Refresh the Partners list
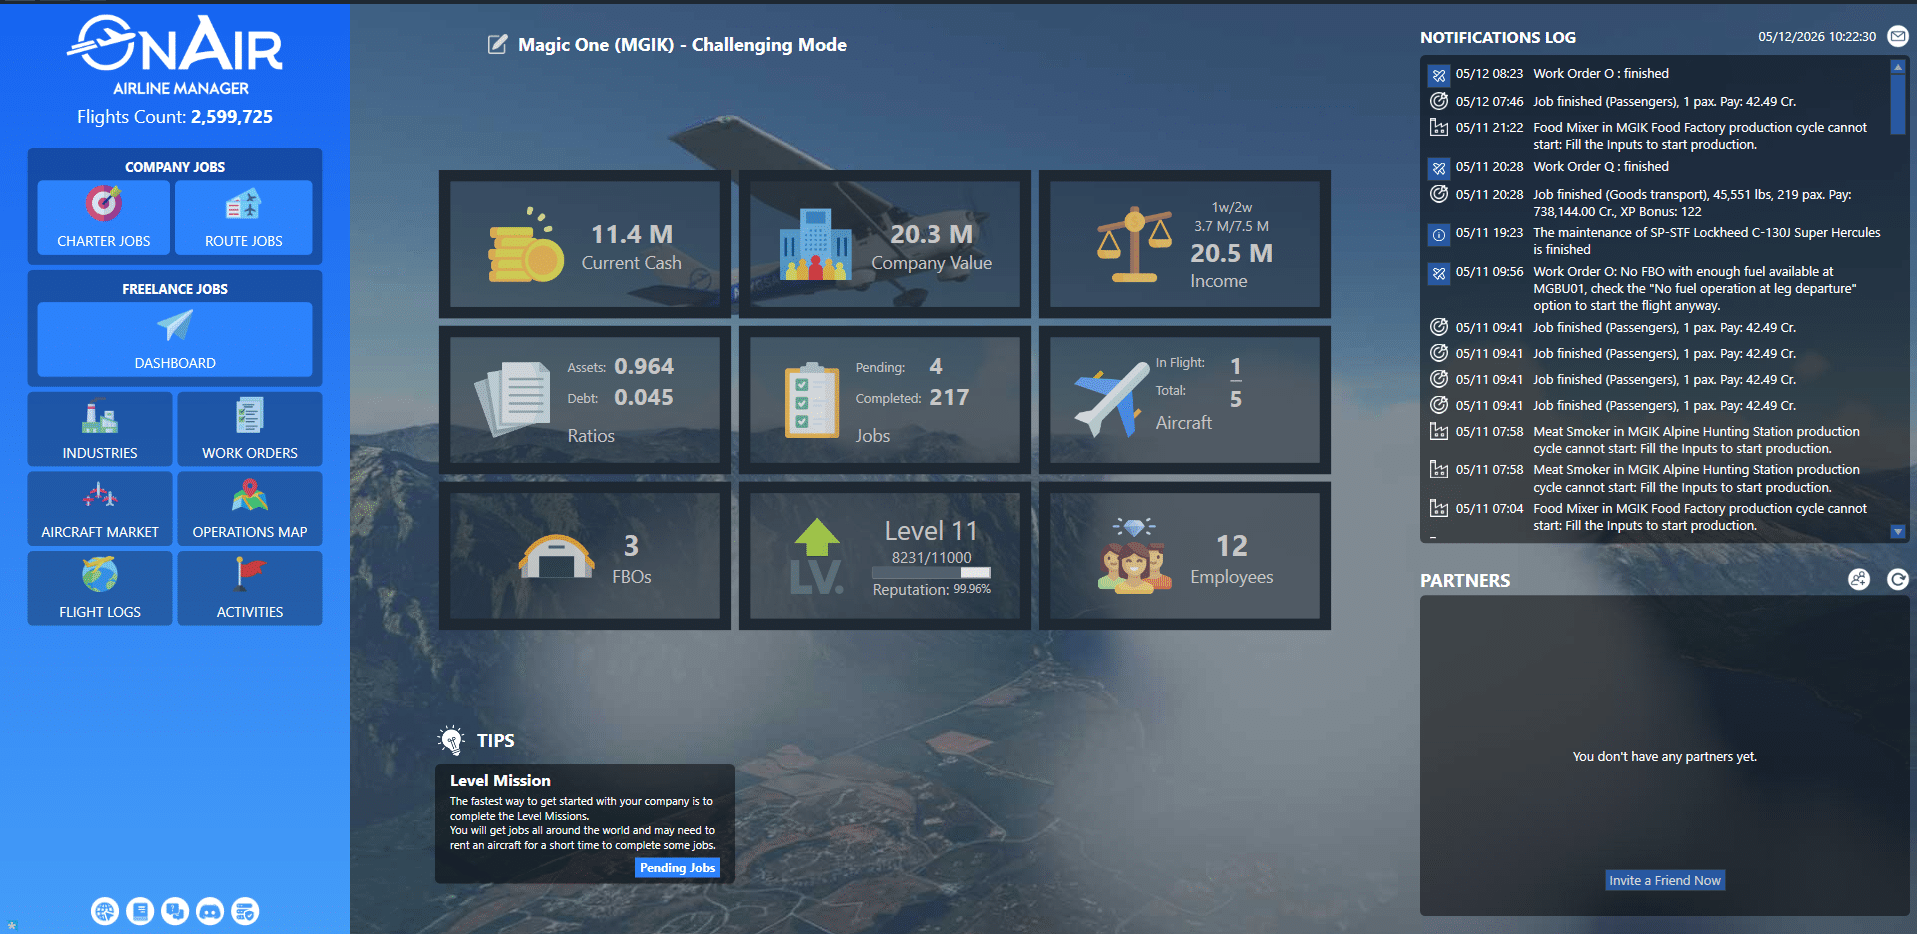Image resolution: width=1917 pixels, height=934 pixels. pos(1897,579)
